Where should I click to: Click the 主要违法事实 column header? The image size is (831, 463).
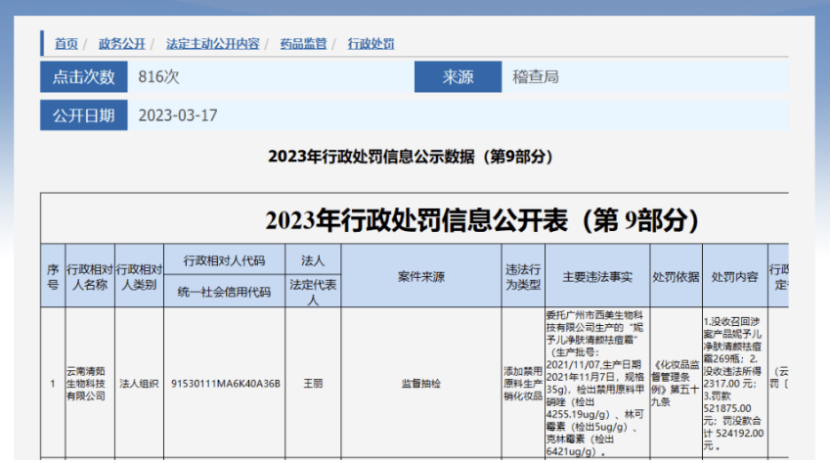(x=597, y=276)
